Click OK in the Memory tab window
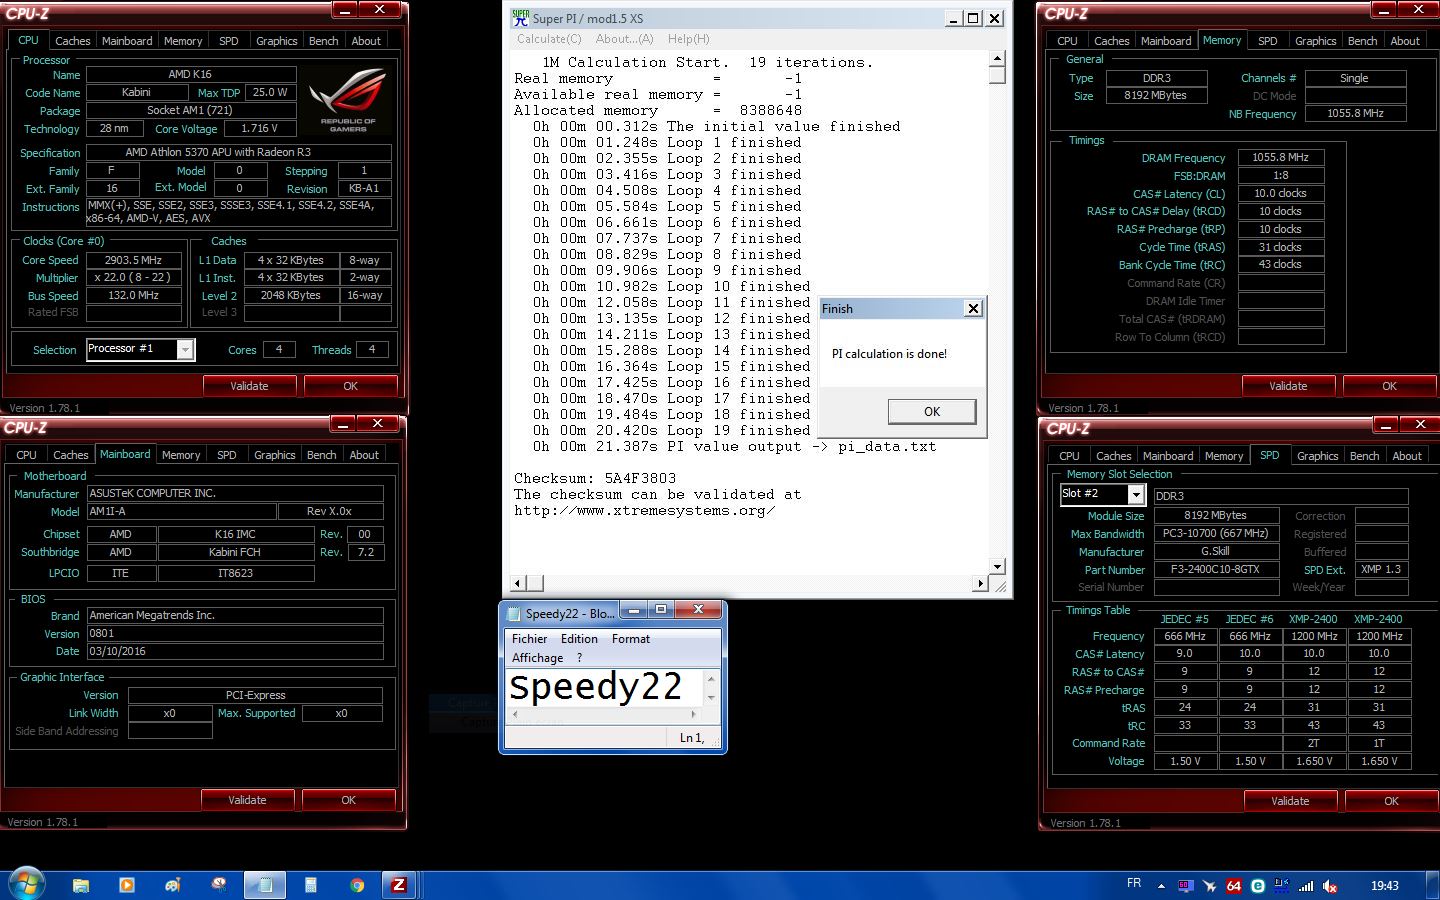The height and width of the screenshot is (900, 1440). [1389, 386]
